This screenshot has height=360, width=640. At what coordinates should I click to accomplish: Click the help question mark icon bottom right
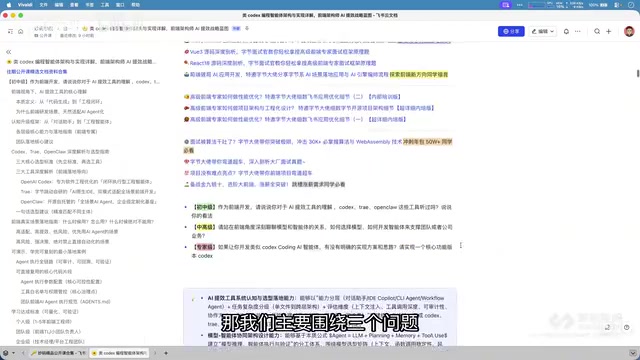[627, 327]
